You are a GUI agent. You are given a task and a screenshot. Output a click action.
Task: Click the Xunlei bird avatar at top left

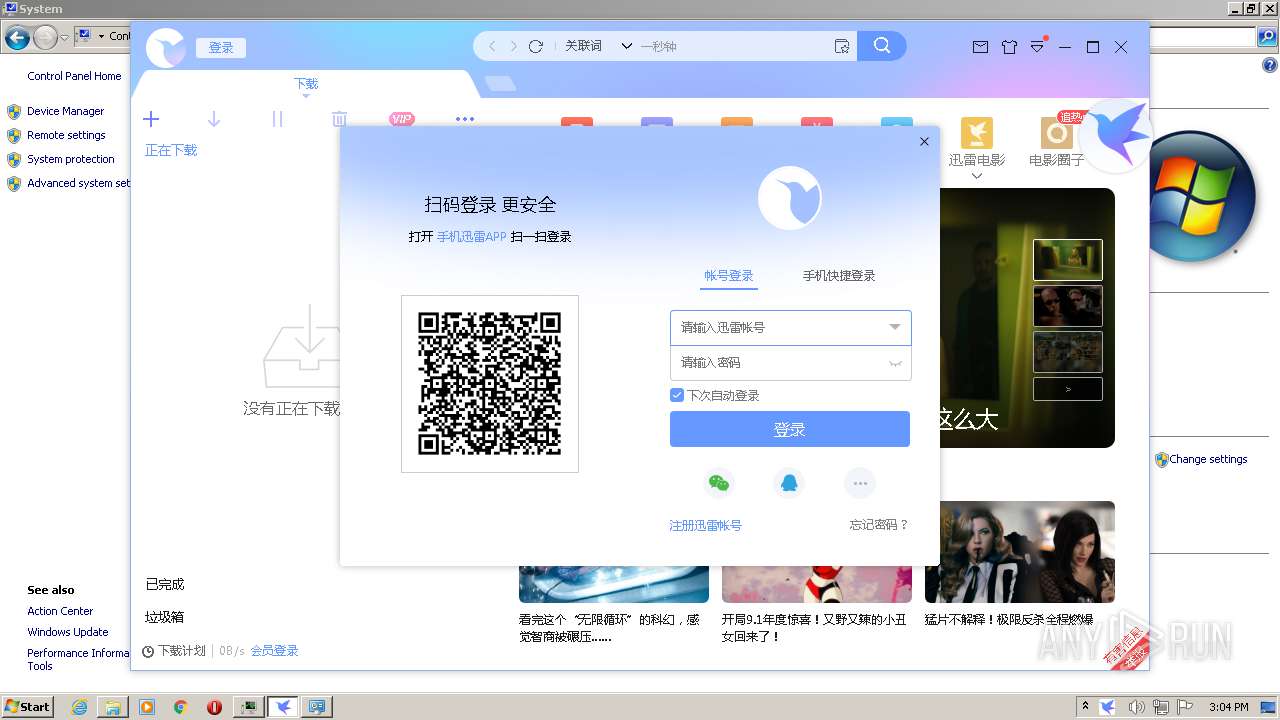coord(166,48)
